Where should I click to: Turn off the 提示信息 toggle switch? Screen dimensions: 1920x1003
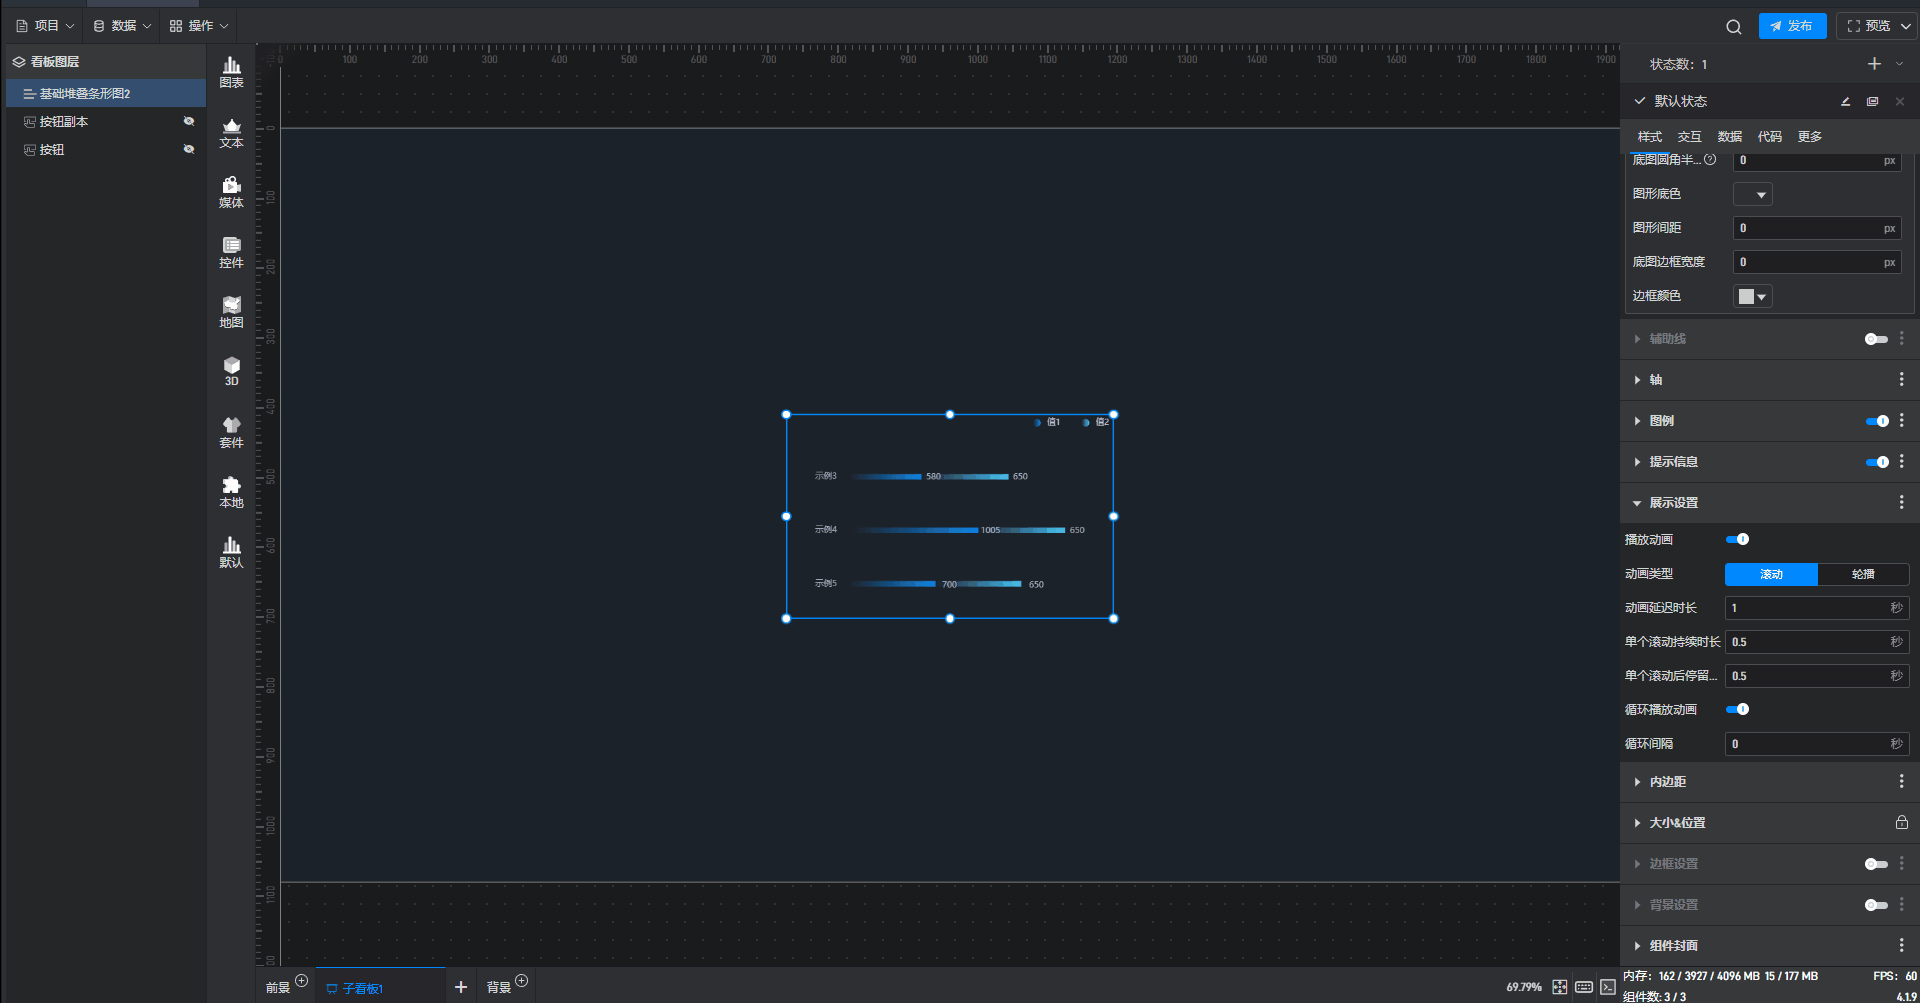point(1877,462)
